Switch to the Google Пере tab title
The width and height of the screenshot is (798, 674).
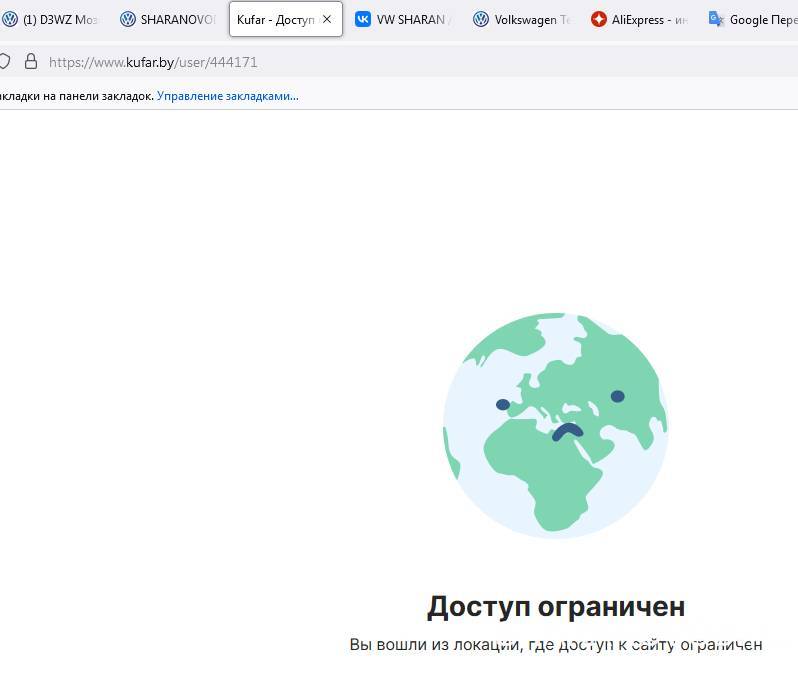(x=762, y=19)
